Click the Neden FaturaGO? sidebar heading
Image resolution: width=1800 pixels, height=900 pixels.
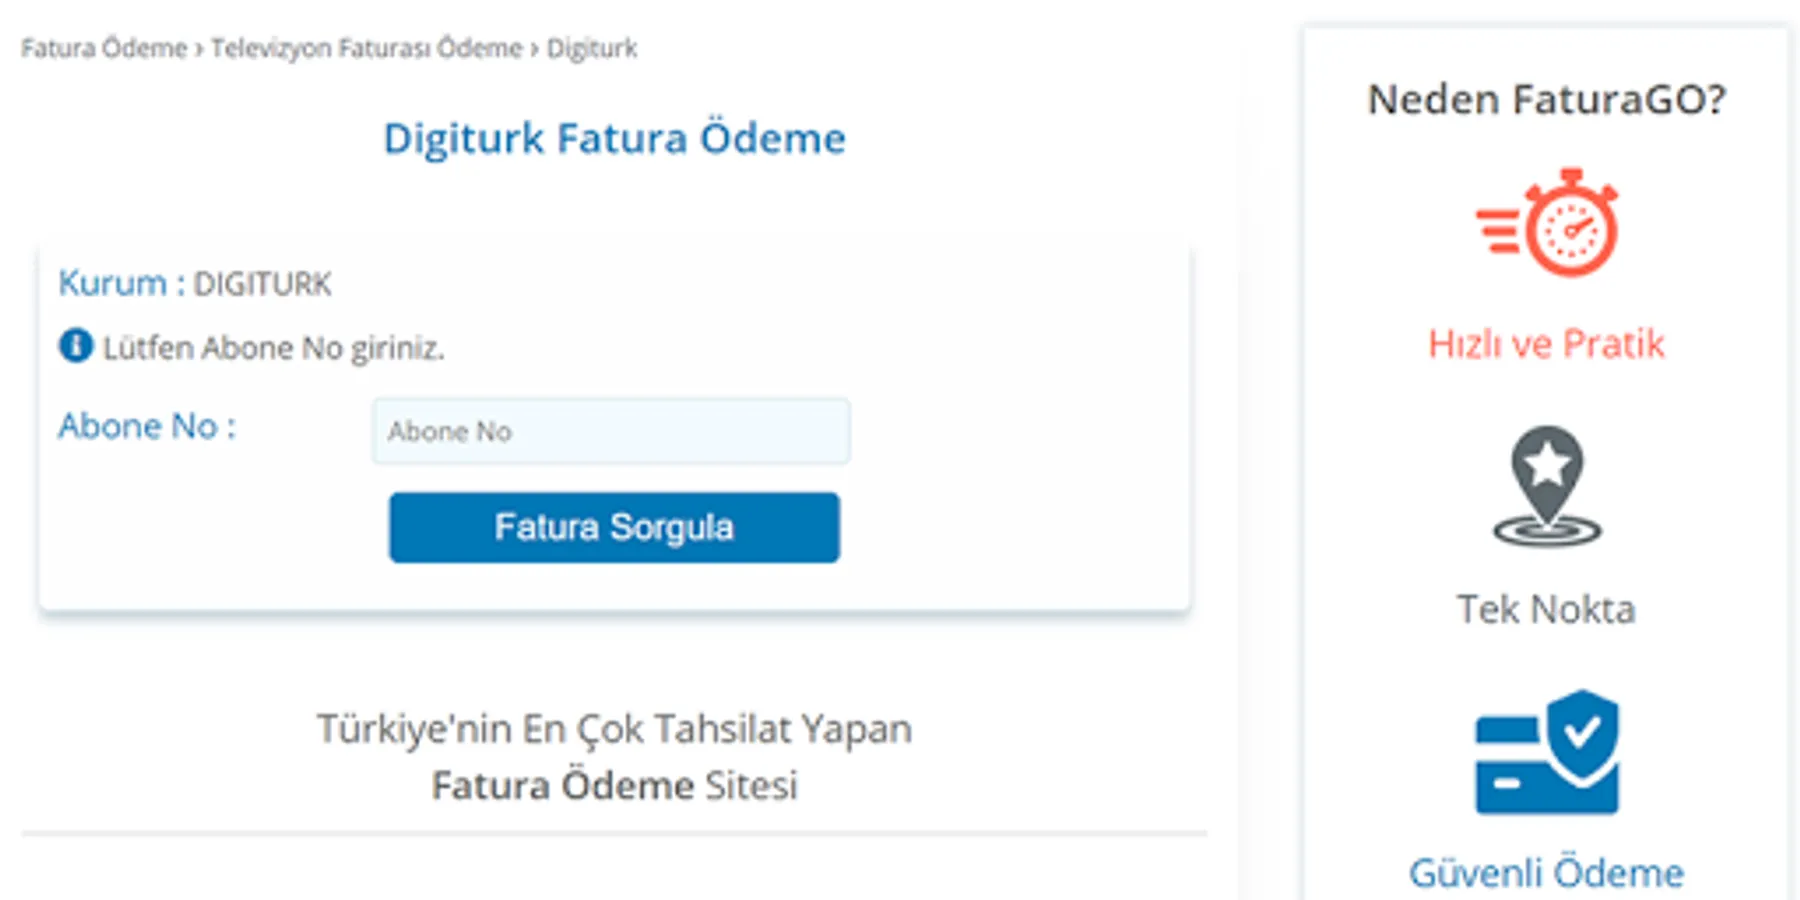(1546, 99)
